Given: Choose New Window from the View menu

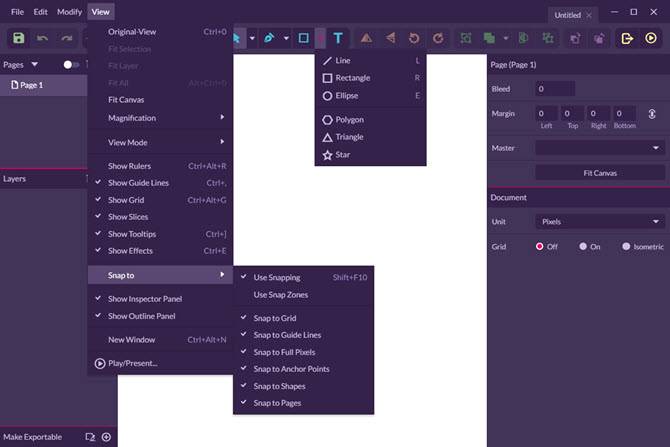Looking at the screenshot, I should (x=160, y=340).
